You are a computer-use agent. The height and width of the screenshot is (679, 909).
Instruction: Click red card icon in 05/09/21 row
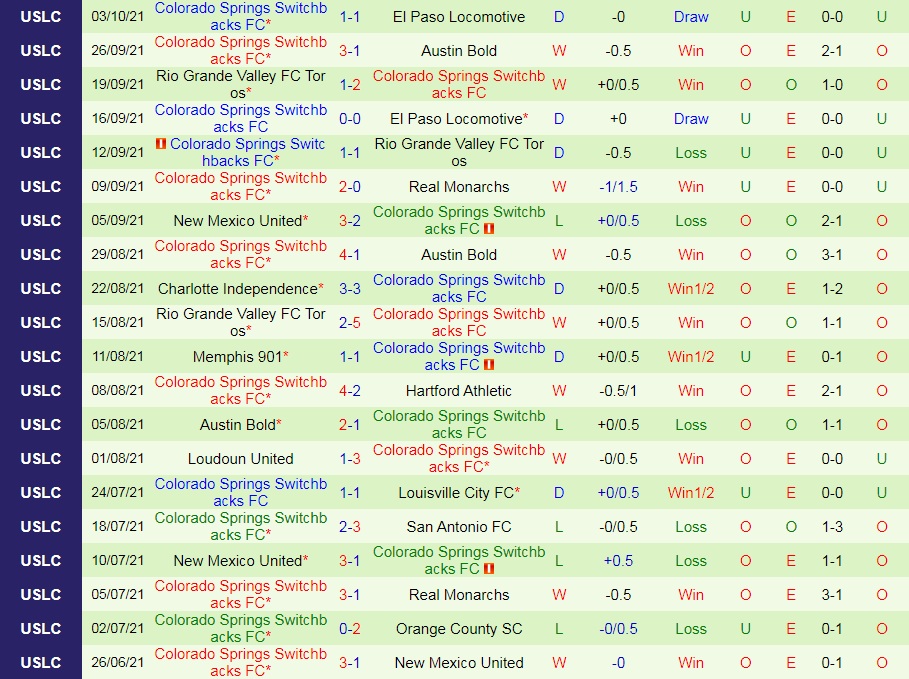click(489, 228)
